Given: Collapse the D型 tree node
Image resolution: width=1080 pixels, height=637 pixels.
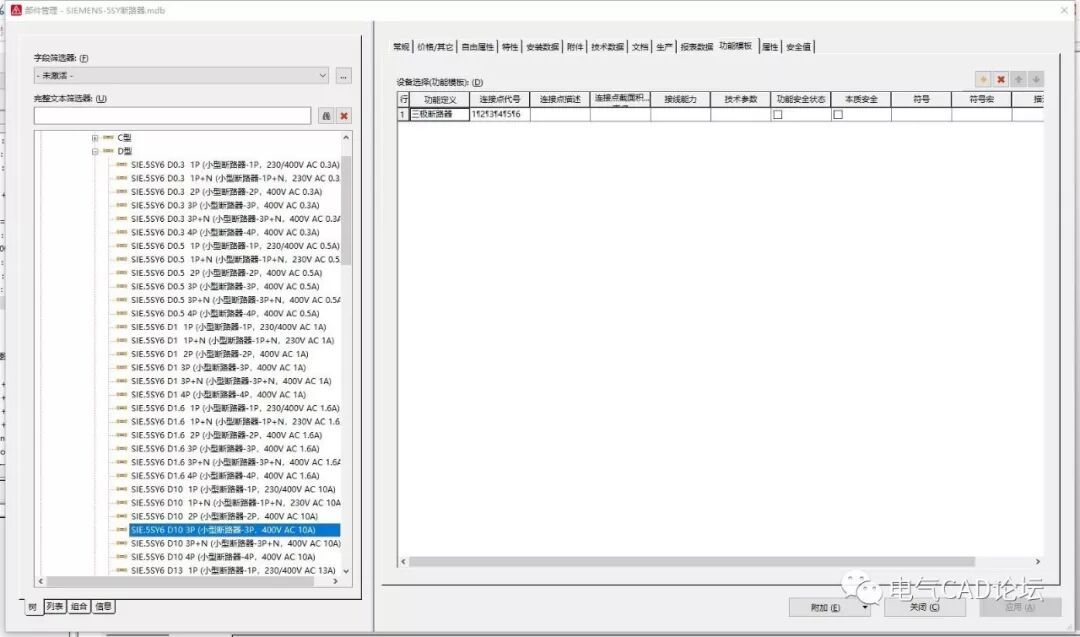Looking at the screenshot, I should (x=95, y=152).
